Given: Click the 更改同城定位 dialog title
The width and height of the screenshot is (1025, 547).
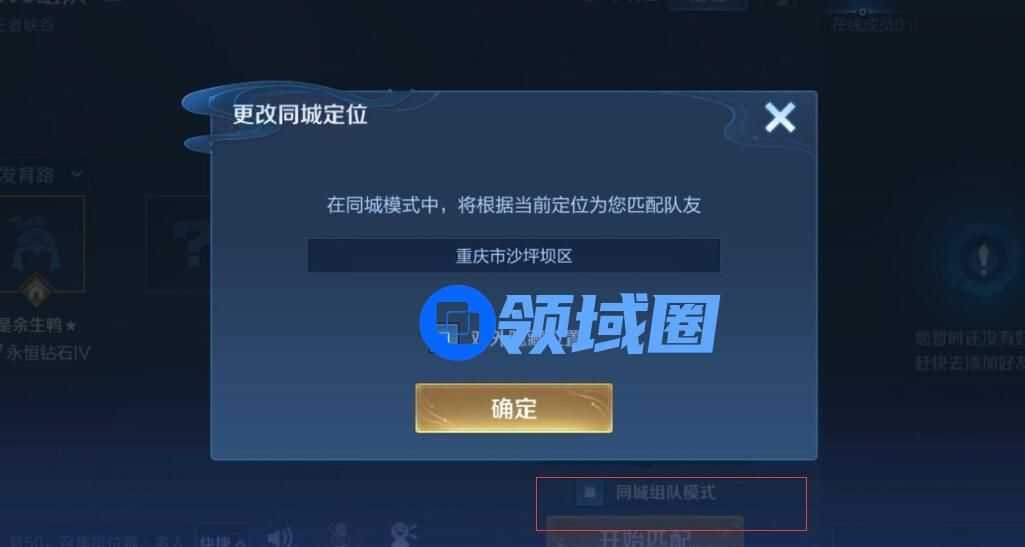Looking at the screenshot, I should (300, 115).
